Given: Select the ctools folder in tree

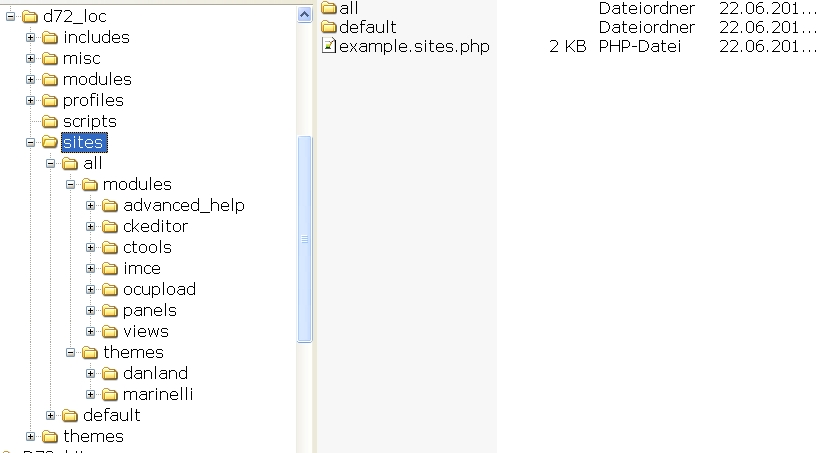Looking at the screenshot, I should (146, 248).
